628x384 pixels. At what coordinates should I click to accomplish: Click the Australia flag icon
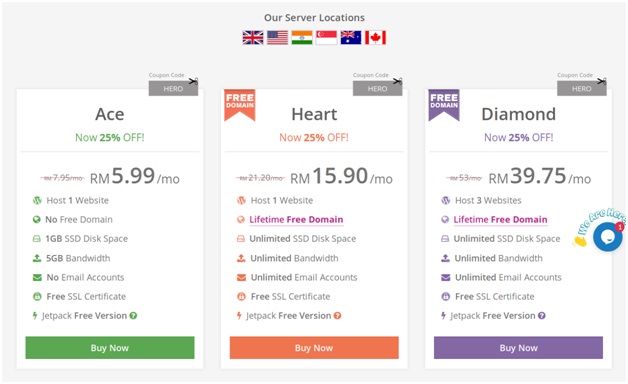(351, 38)
